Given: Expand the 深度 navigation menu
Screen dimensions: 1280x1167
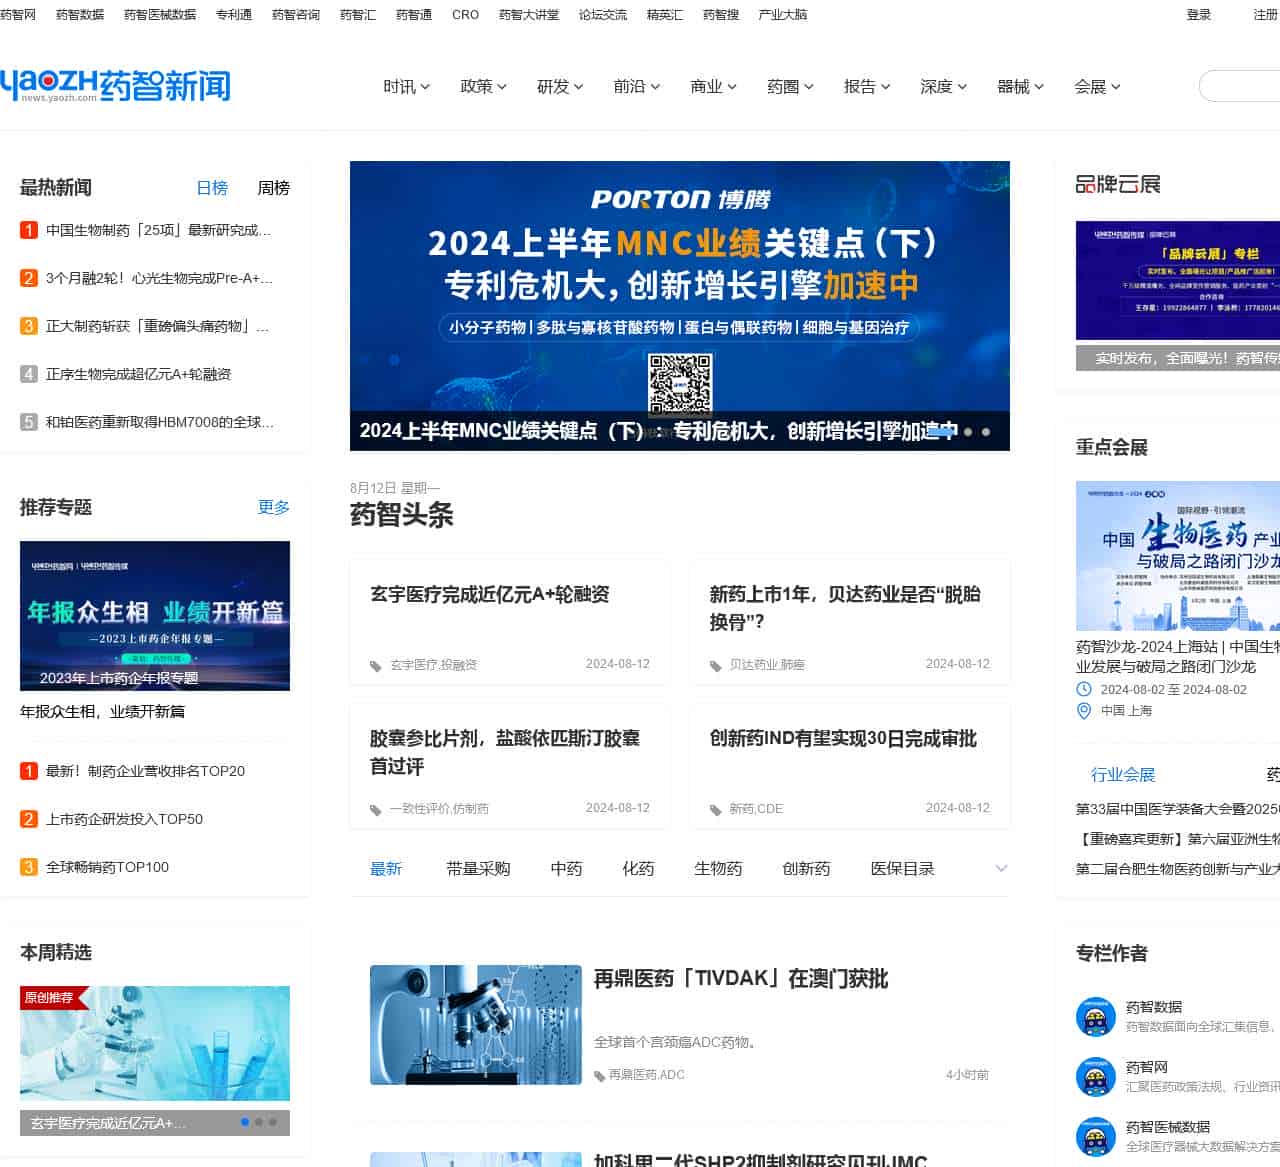Looking at the screenshot, I should [944, 87].
